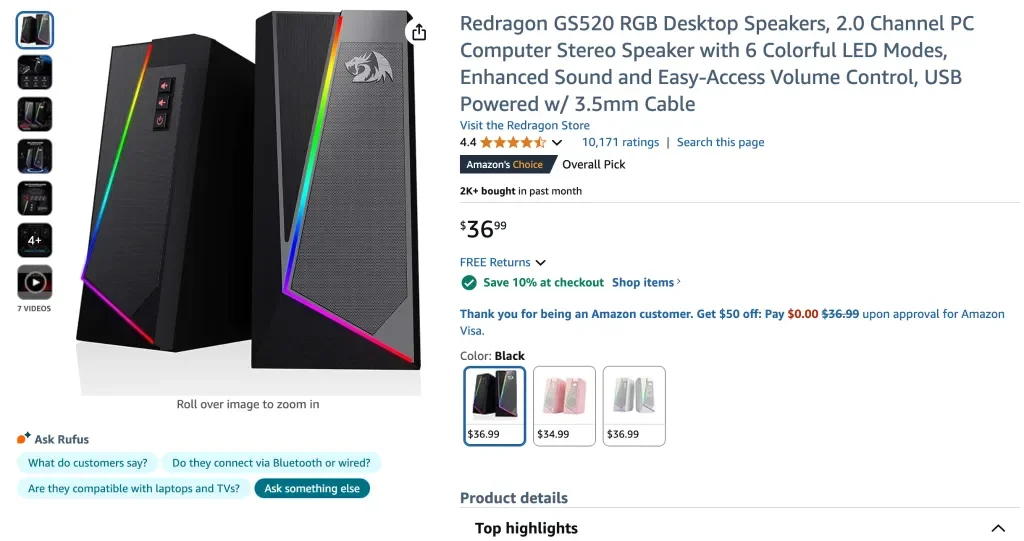The image size is (1024, 541).
Task: Click the Shop items link
Action: click(x=646, y=283)
